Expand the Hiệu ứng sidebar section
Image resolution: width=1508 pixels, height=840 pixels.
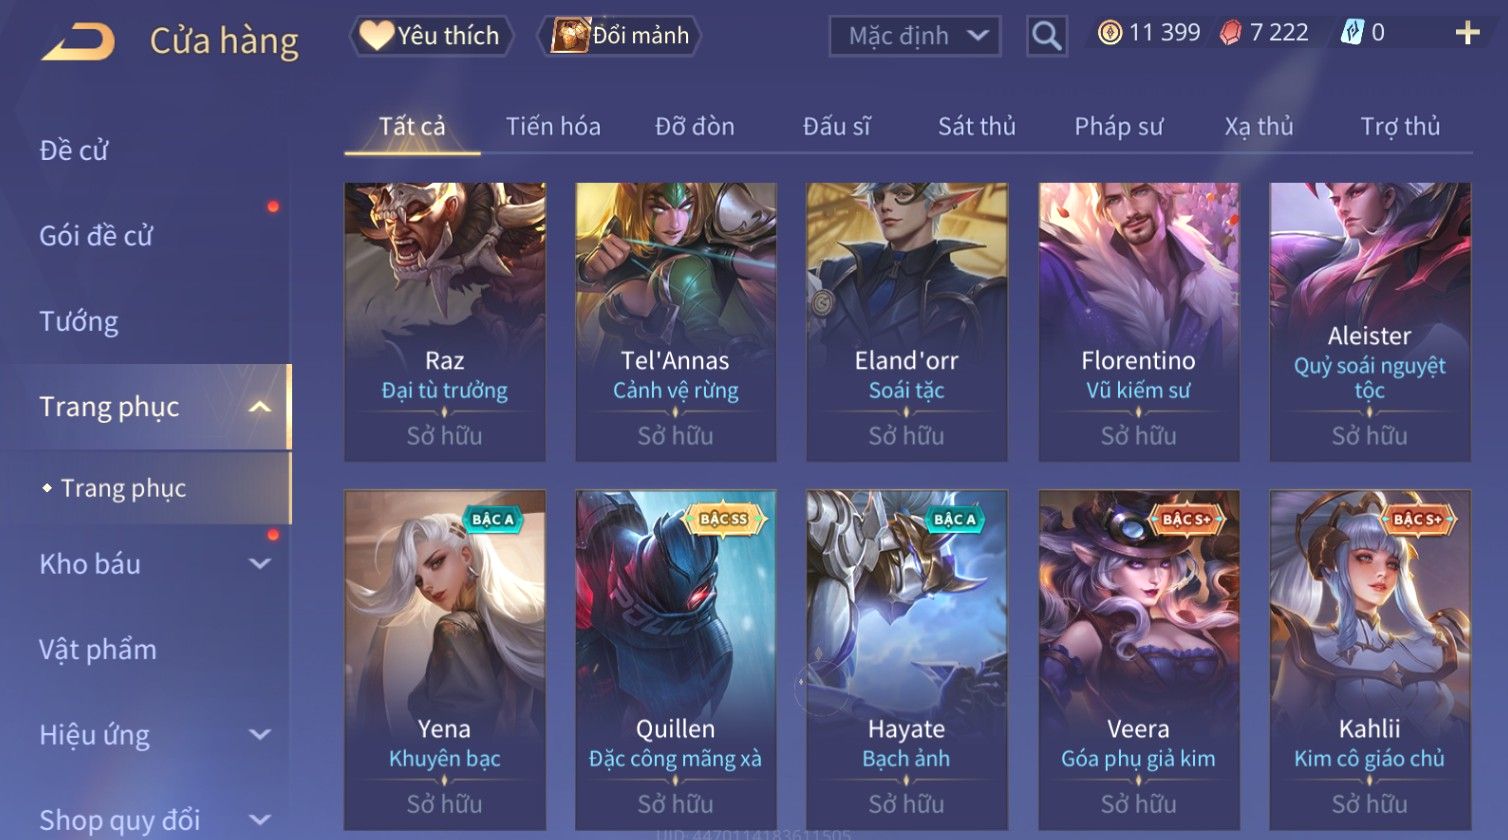tap(260, 735)
